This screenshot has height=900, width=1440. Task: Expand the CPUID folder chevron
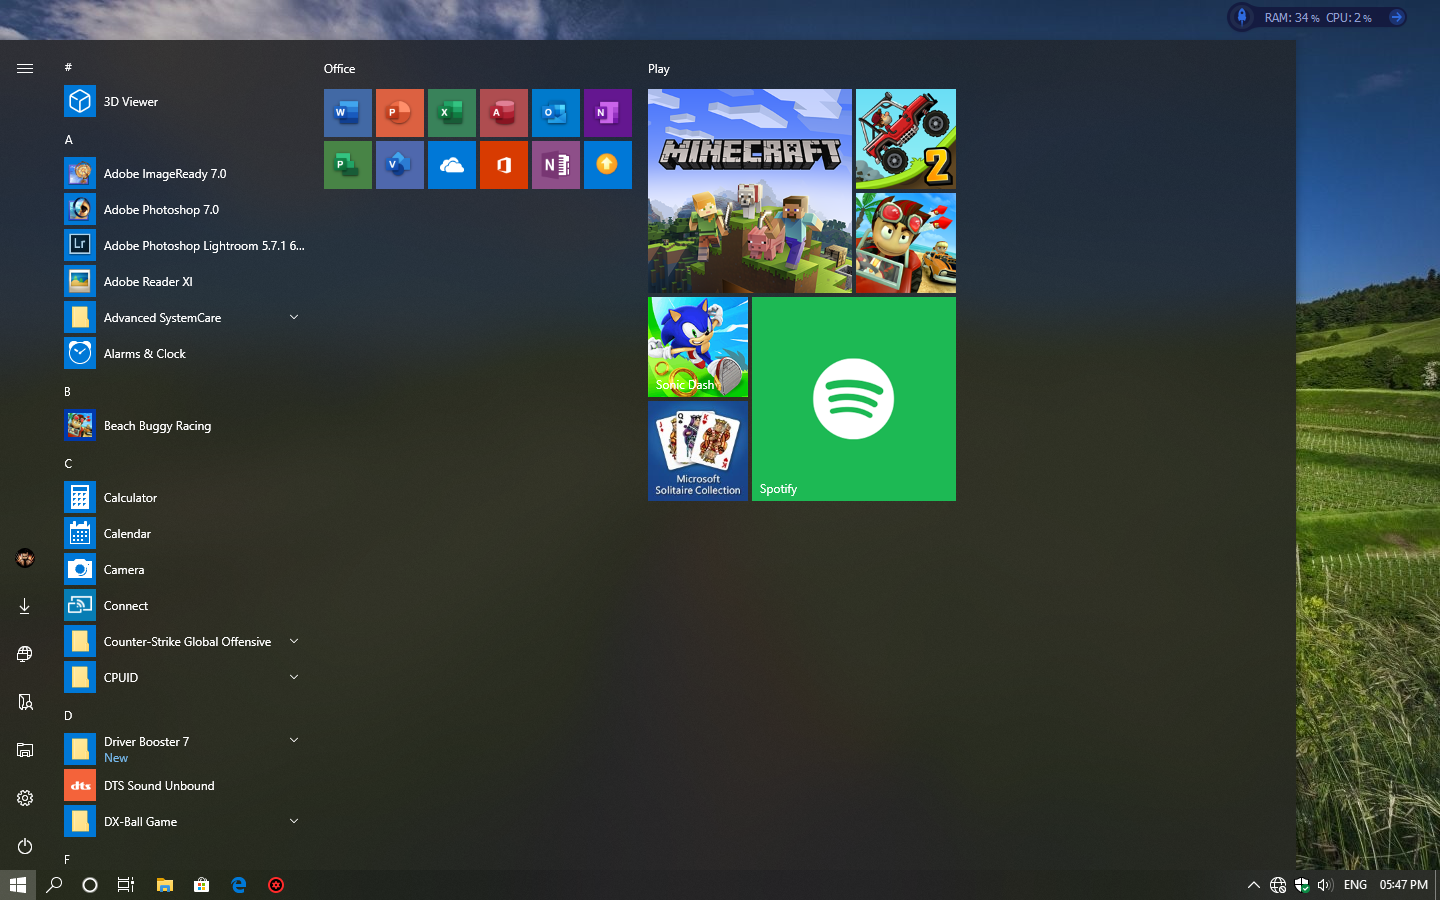(294, 677)
